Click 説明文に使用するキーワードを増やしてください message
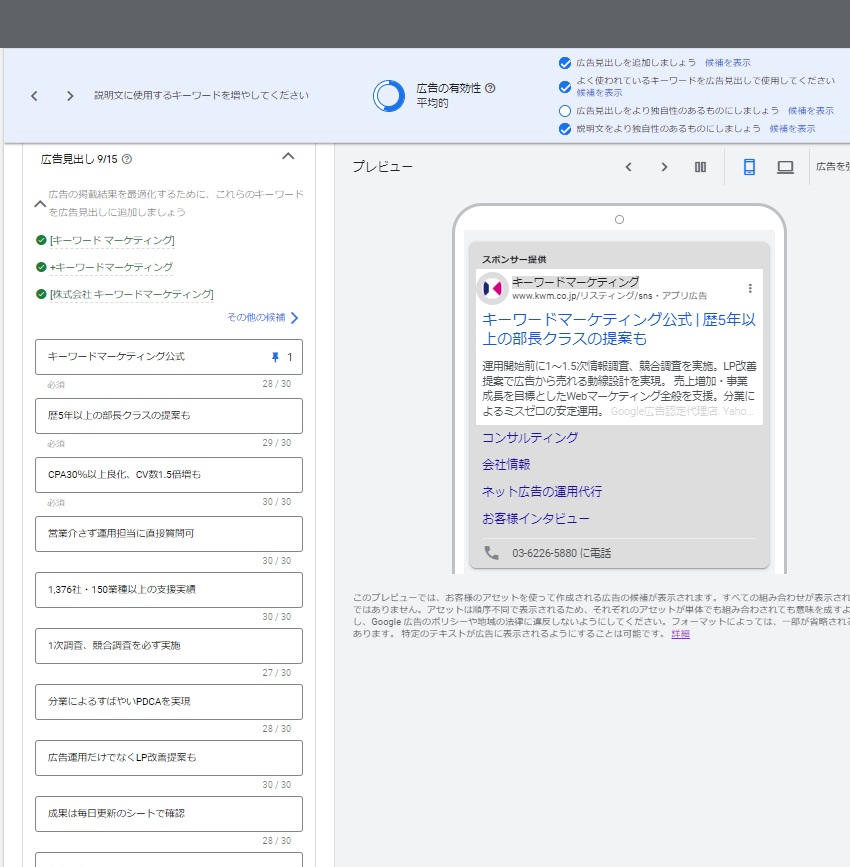Image resolution: width=850 pixels, height=867 pixels. [201, 96]
